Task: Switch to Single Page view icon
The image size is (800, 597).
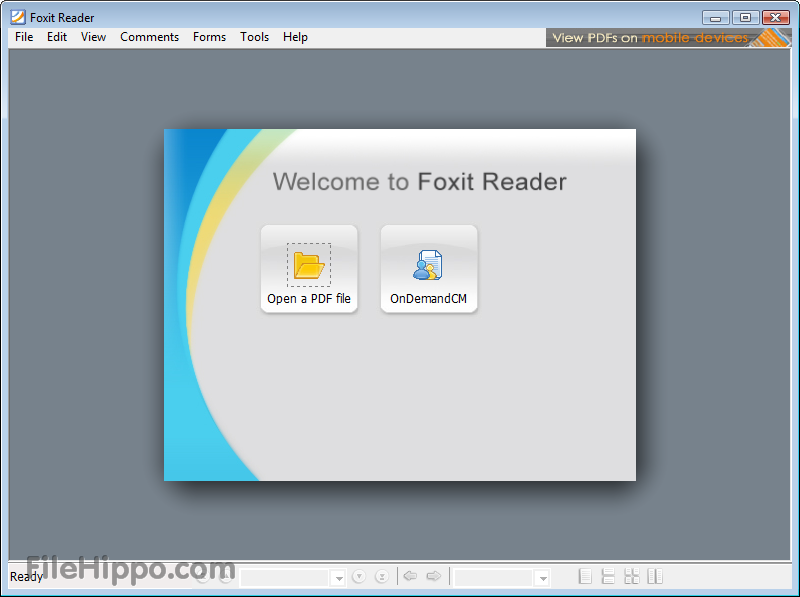Action: [585, 576]
